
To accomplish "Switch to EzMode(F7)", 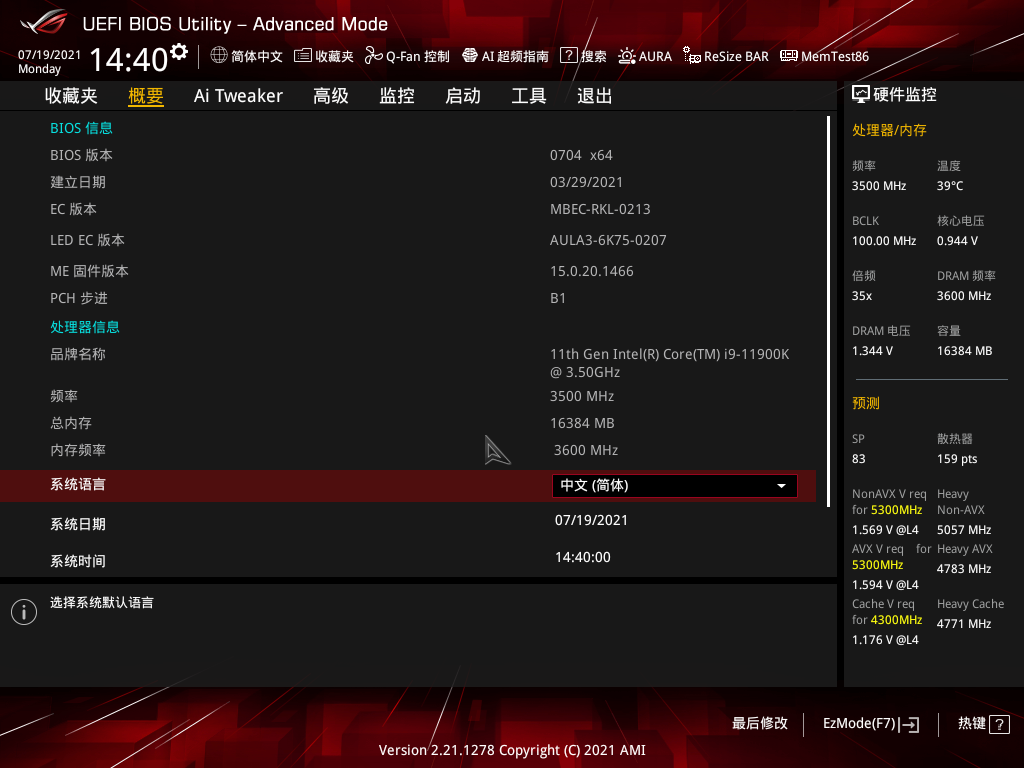I will pyautogui.click(x=871, y=724).
